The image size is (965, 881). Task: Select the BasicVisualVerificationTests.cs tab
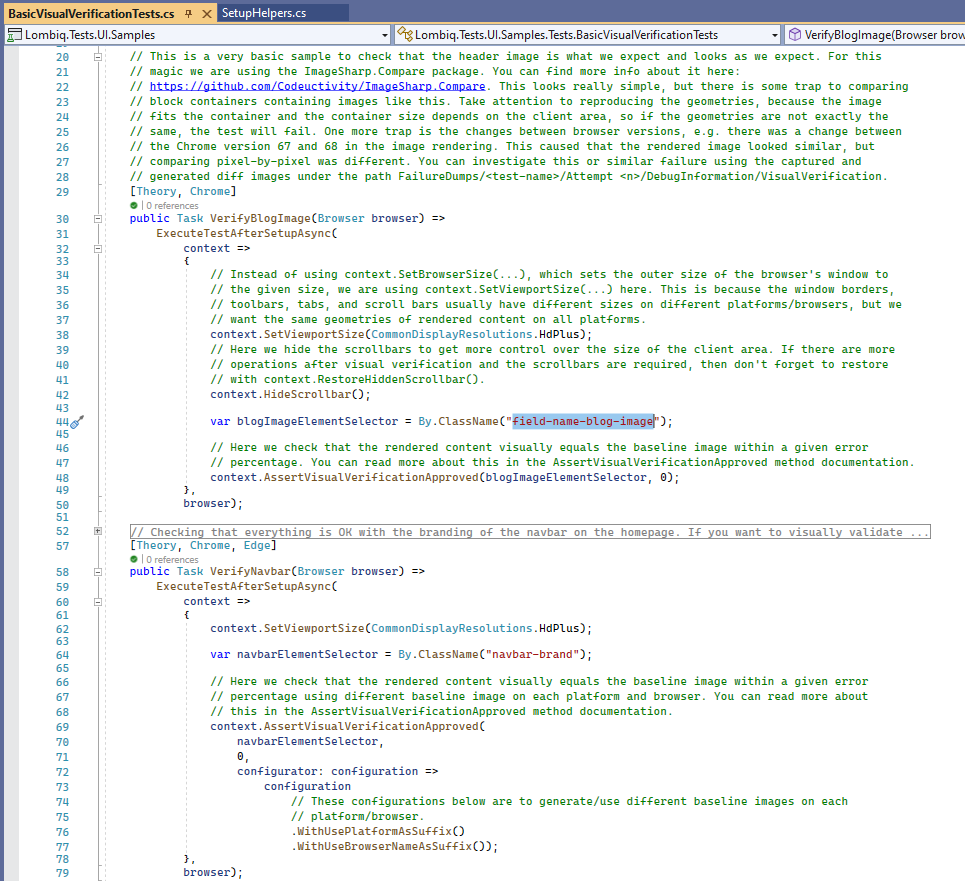point(91,14)
